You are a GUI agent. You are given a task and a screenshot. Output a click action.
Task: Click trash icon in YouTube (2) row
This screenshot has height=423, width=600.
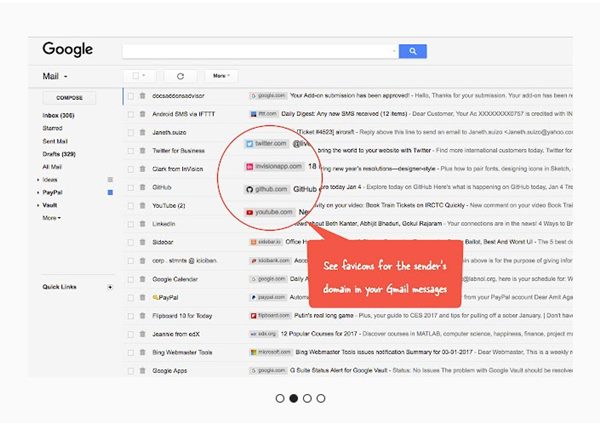(142, 206)
